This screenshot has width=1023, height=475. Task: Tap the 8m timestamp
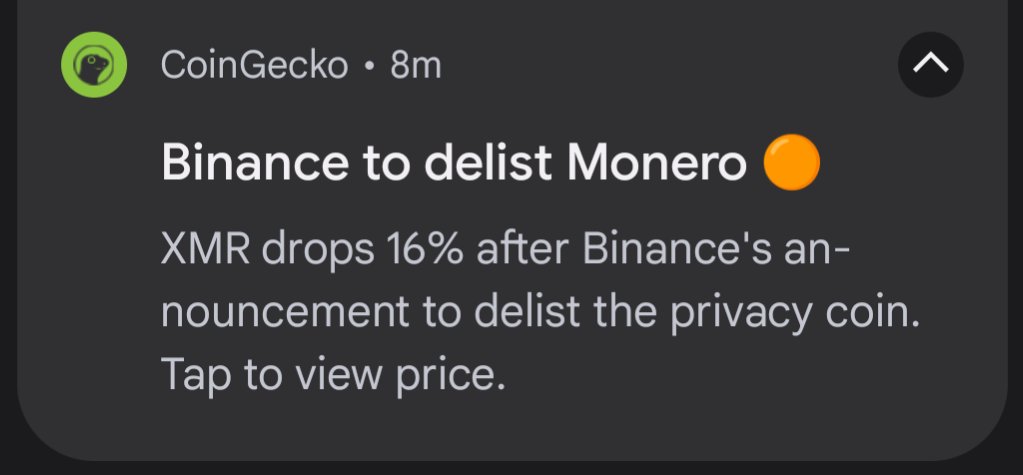(415, 66)
